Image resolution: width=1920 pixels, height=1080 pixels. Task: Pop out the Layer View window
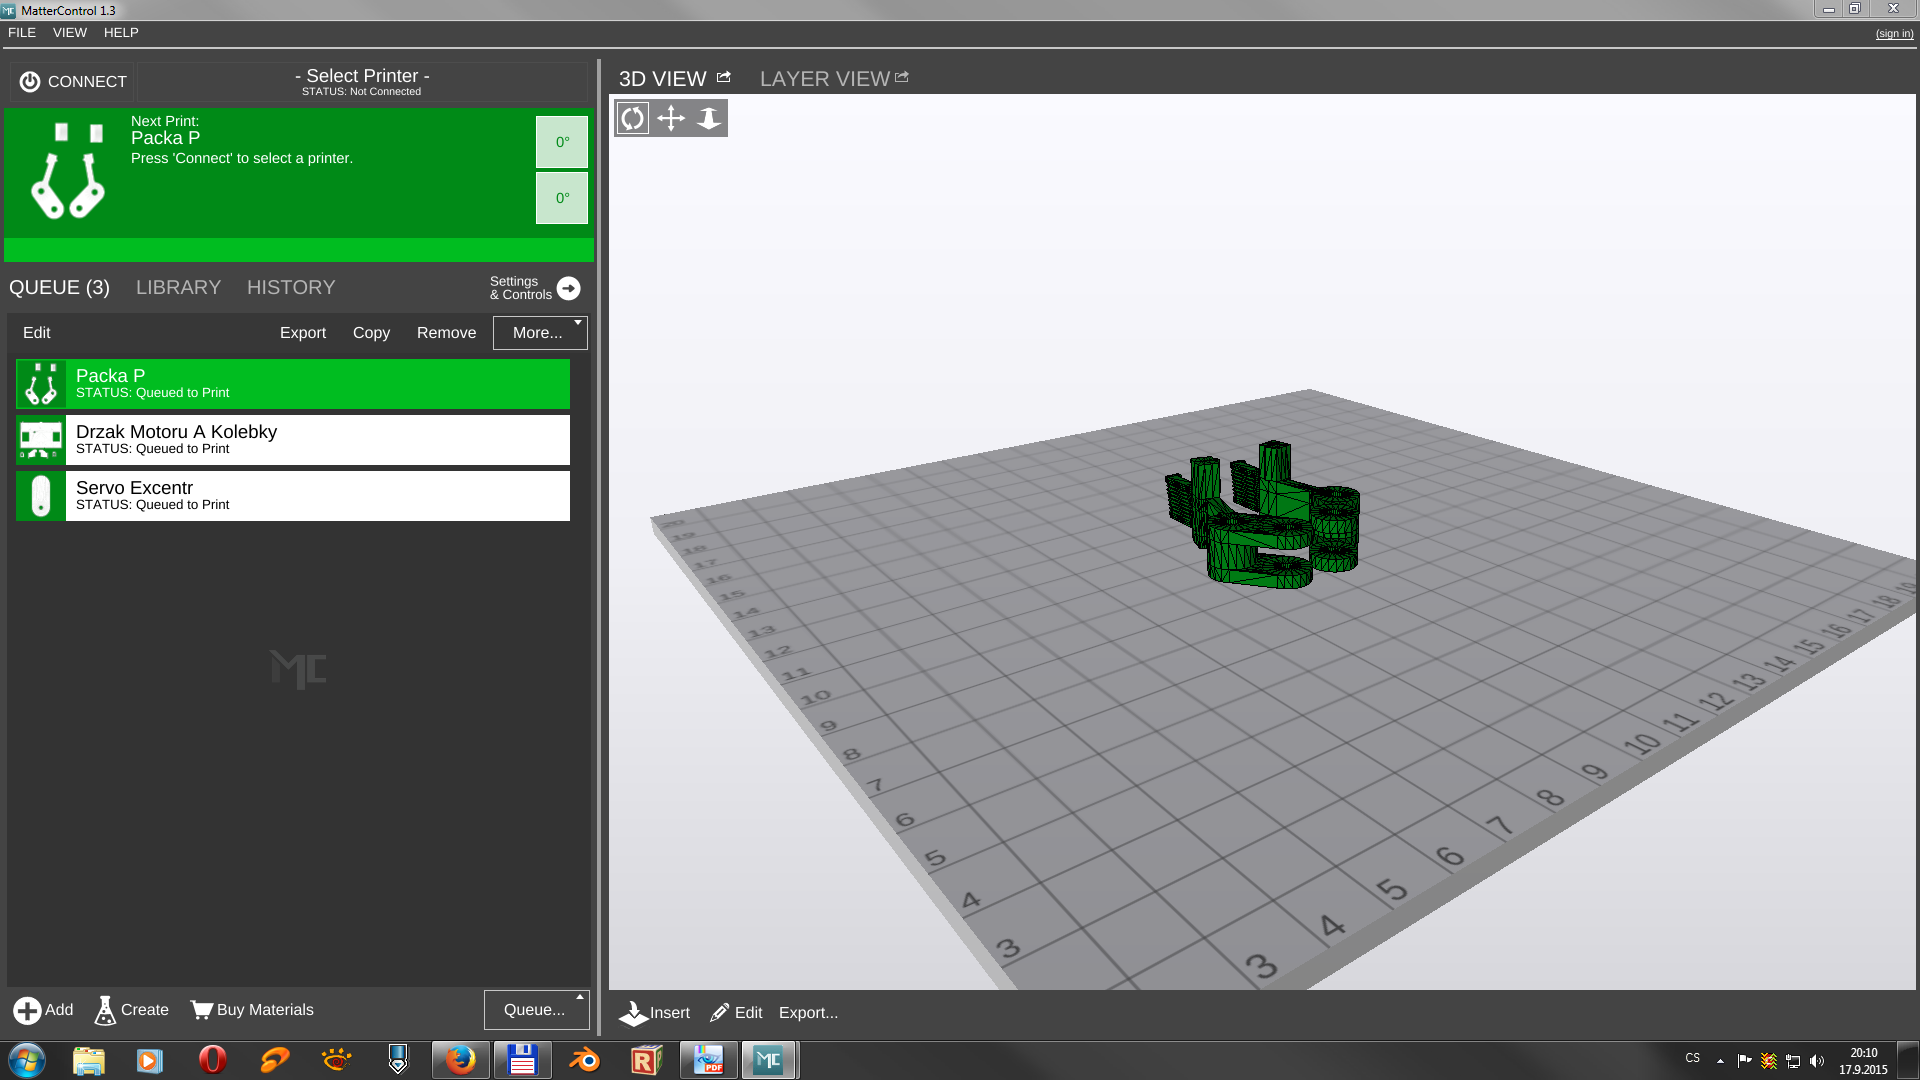click(902, 77)
